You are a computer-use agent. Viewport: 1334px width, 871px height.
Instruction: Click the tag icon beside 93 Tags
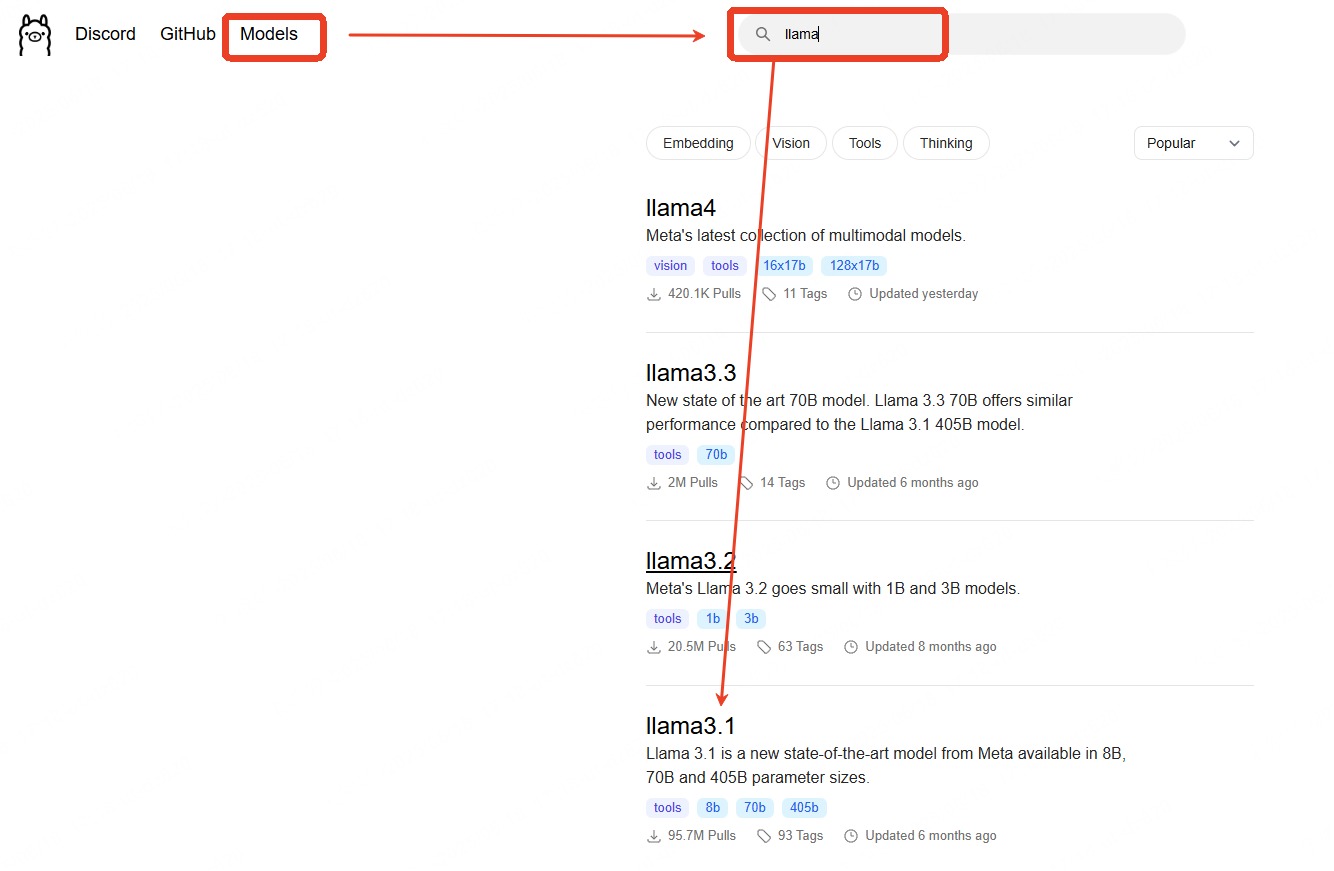coord(764,836)
